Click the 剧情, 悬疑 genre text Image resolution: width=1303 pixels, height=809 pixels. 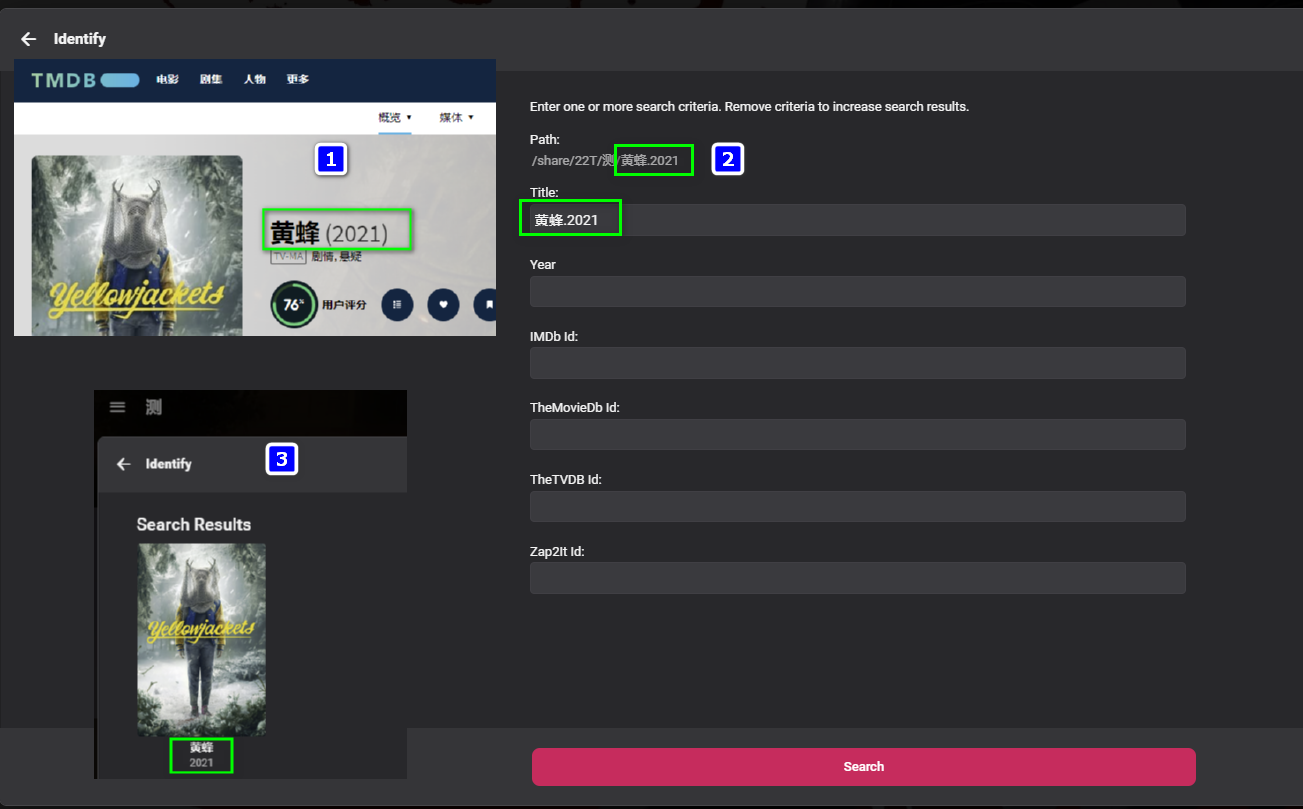pyautogui.click(x=336, y=257)
